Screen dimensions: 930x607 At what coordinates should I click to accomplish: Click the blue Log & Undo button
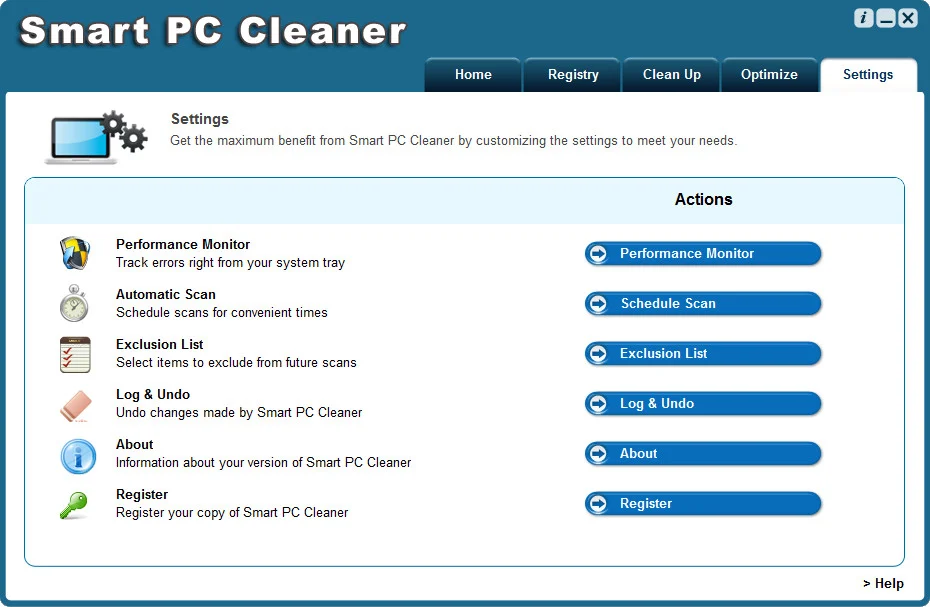[703, 403]
